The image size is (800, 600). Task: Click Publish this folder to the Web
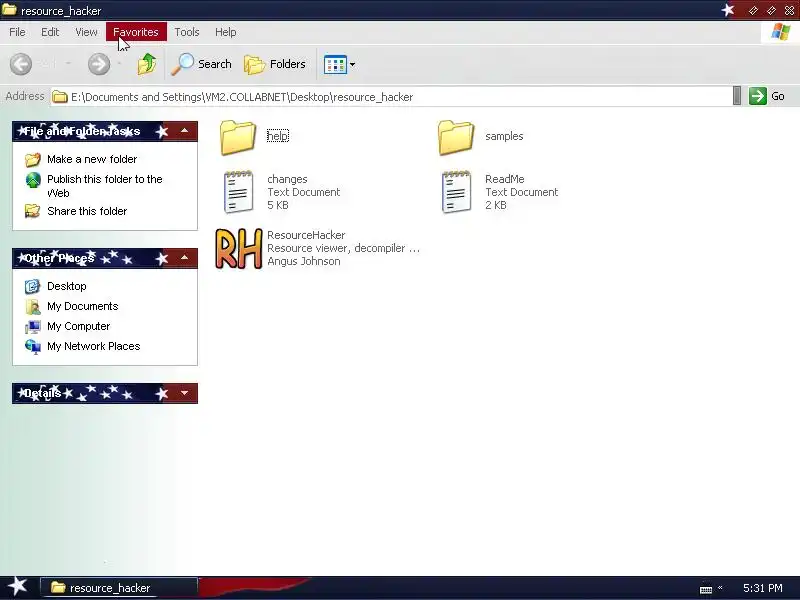click(x=105, y=186)
